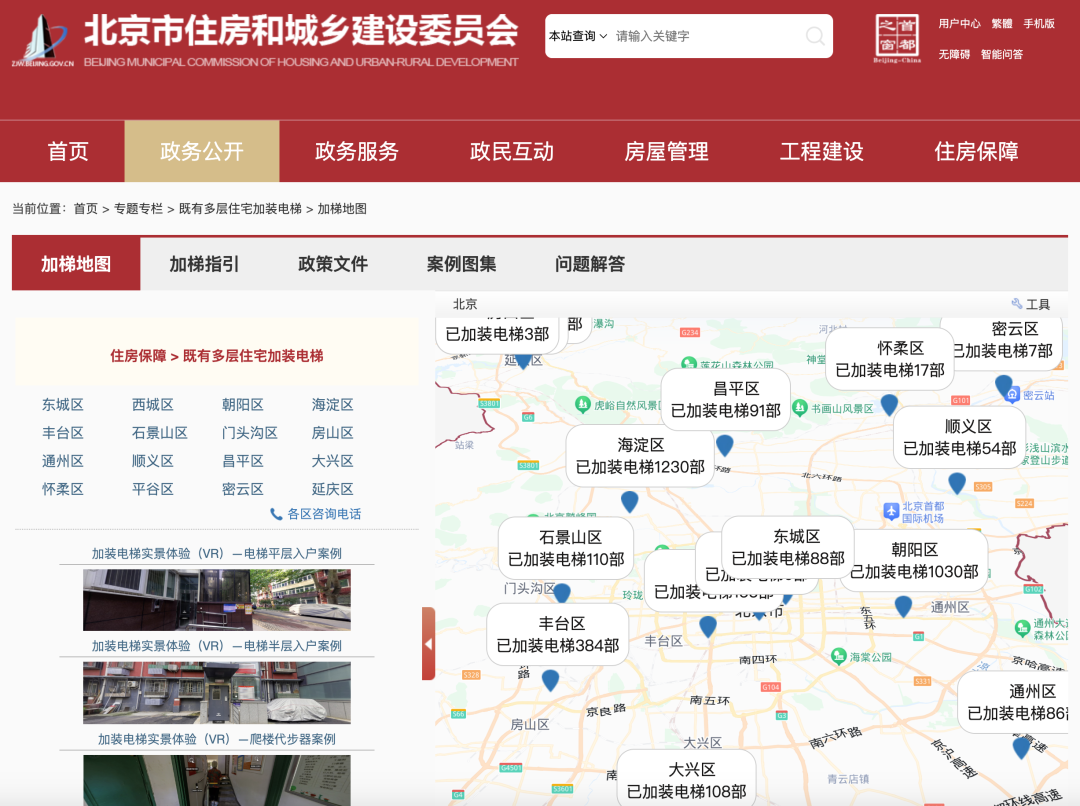Click the map pin under 顺义区 label
This screenshot has height=806, width=1080.
click(957, 483)
